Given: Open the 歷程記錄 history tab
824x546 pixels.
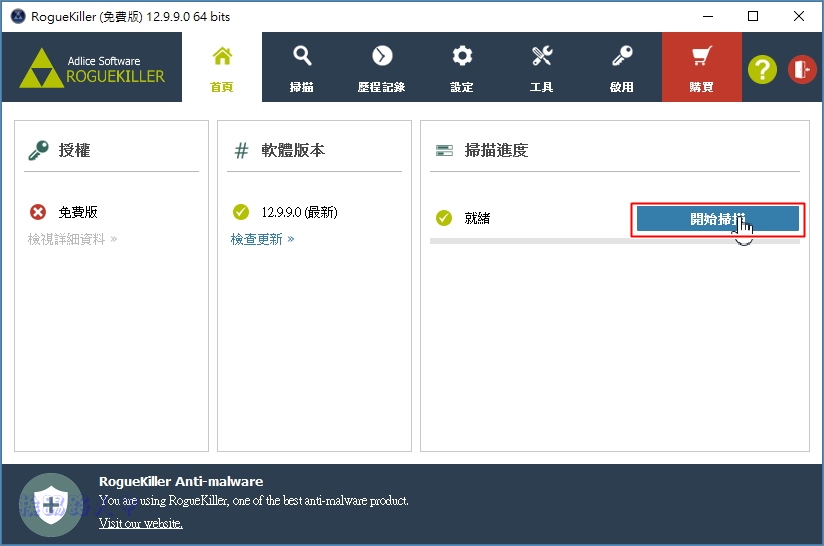Looking at the screenshot, I should tap(382, 67).
